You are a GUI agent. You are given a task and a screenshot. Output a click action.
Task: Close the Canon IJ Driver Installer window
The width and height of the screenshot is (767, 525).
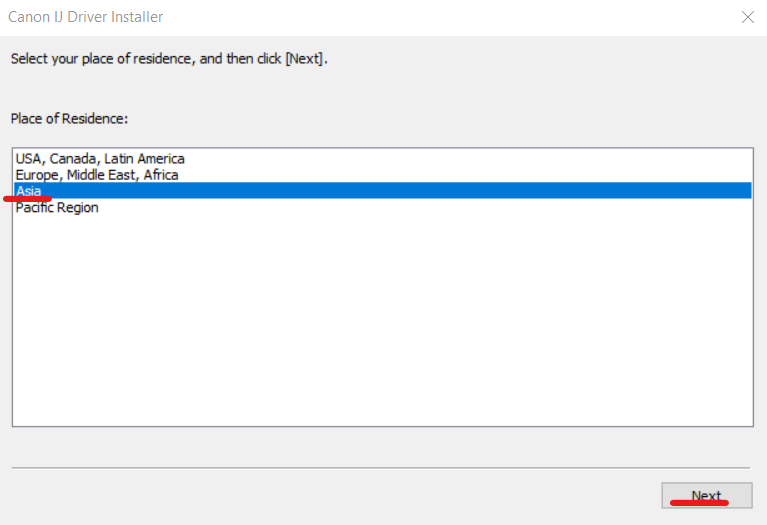tap(747, 17)
